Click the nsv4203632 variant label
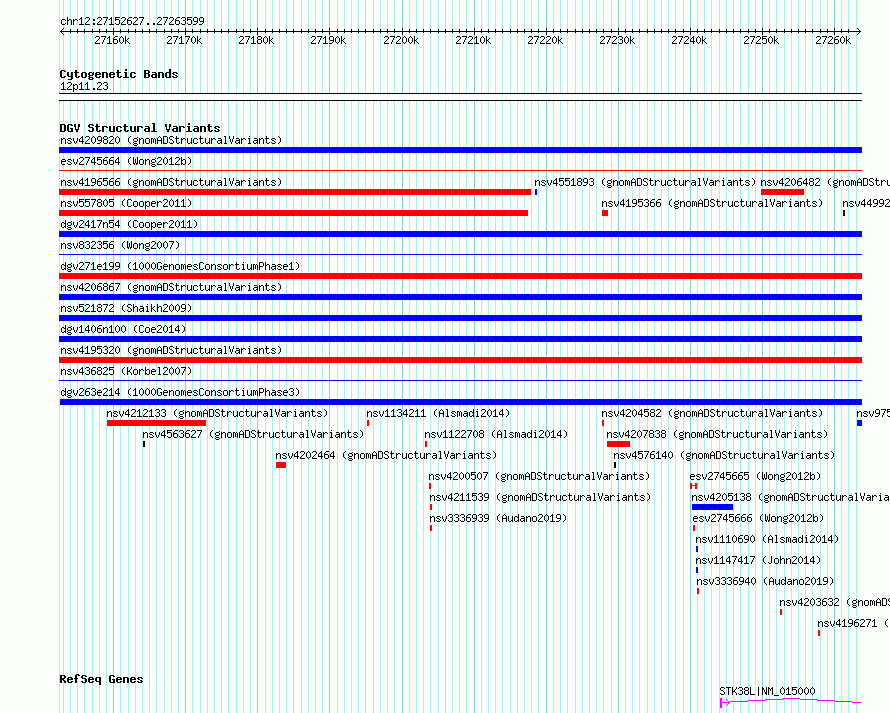The image size is (890, 713). coord(834,602)
